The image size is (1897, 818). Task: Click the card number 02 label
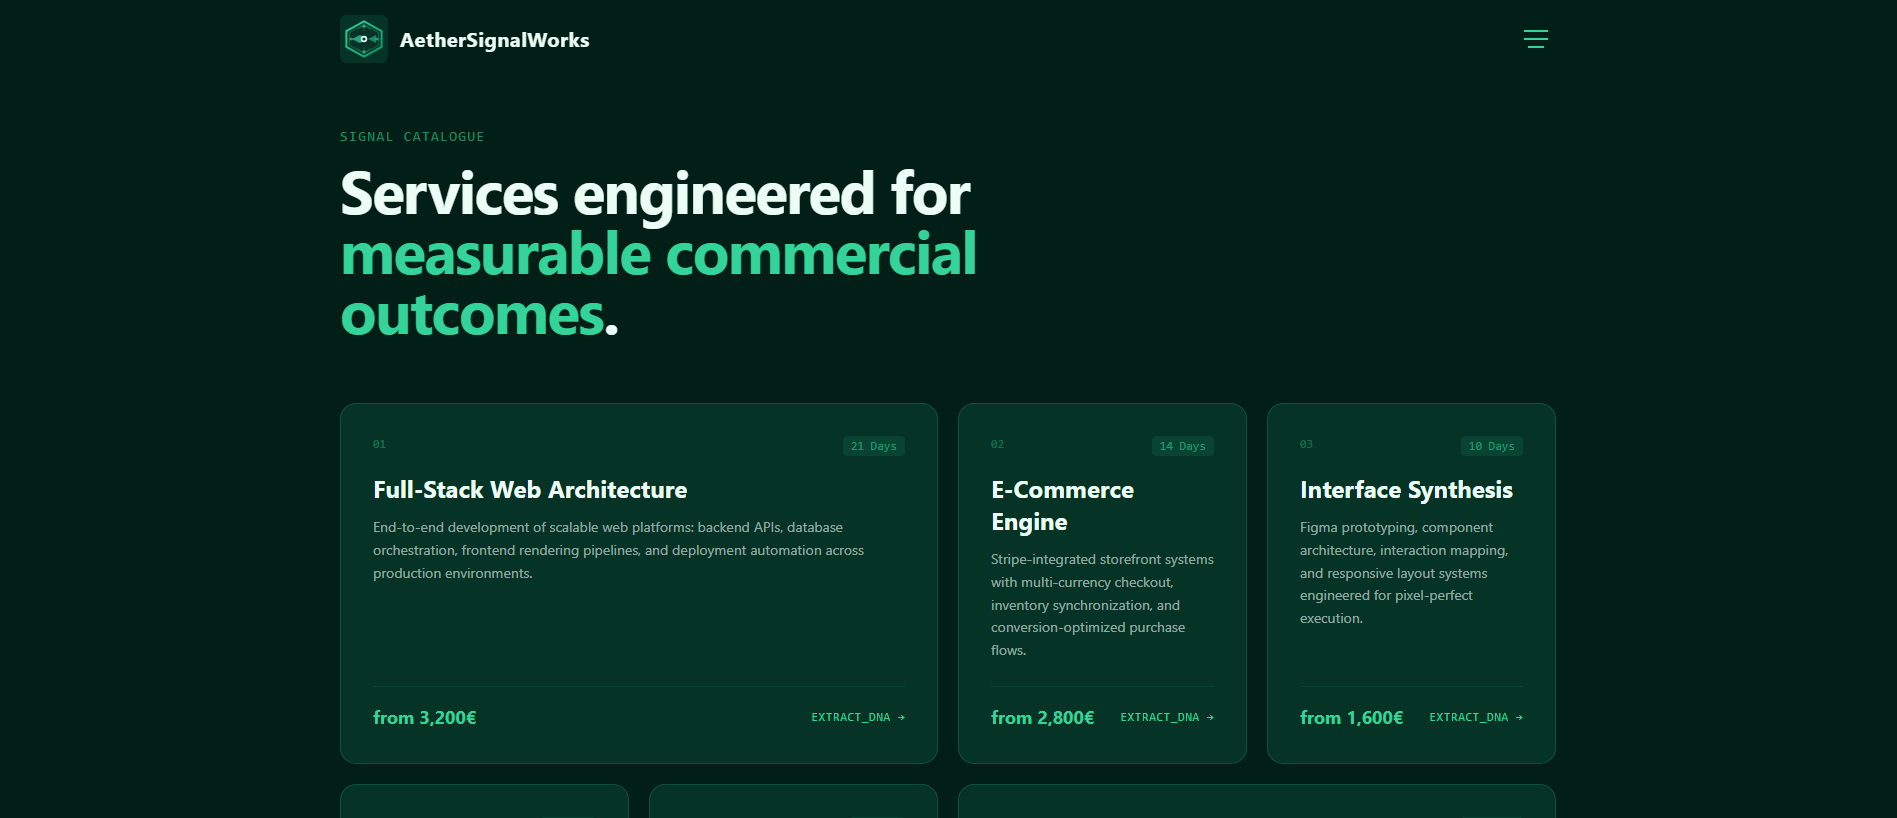click(x=997, y=444)
